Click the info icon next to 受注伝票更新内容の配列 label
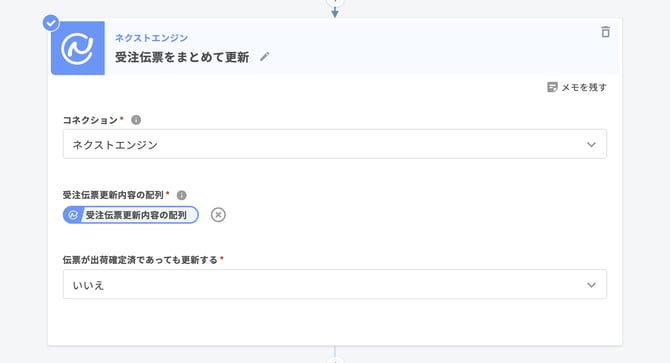Screen dimensions: 670x363 click(182, 195)
